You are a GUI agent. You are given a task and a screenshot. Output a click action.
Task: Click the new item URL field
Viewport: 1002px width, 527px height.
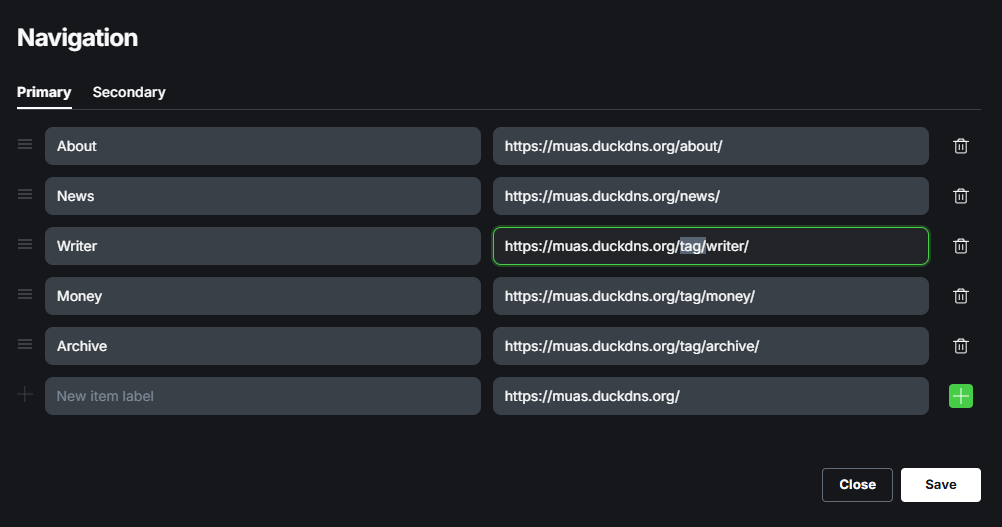click(710, 396)
